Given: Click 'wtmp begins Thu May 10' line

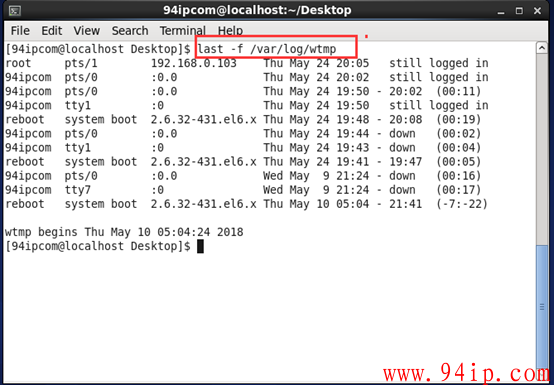Looking at the screenshot, I should [x=124, y=232].
